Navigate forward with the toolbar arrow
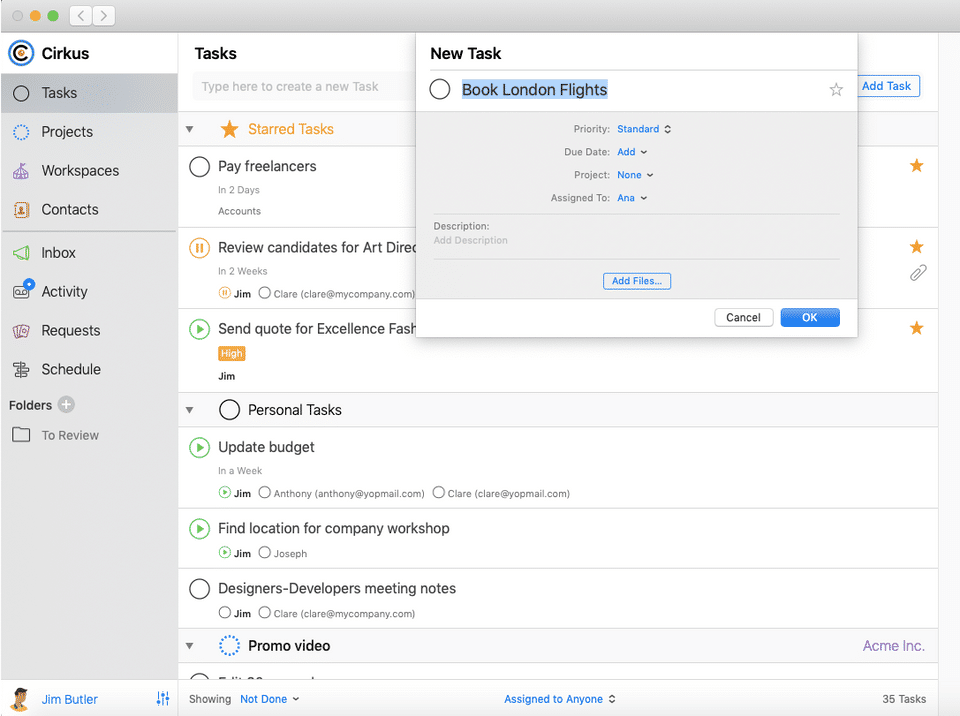The width and height of the screenshot is (960, 716). [x=103, y=16]
